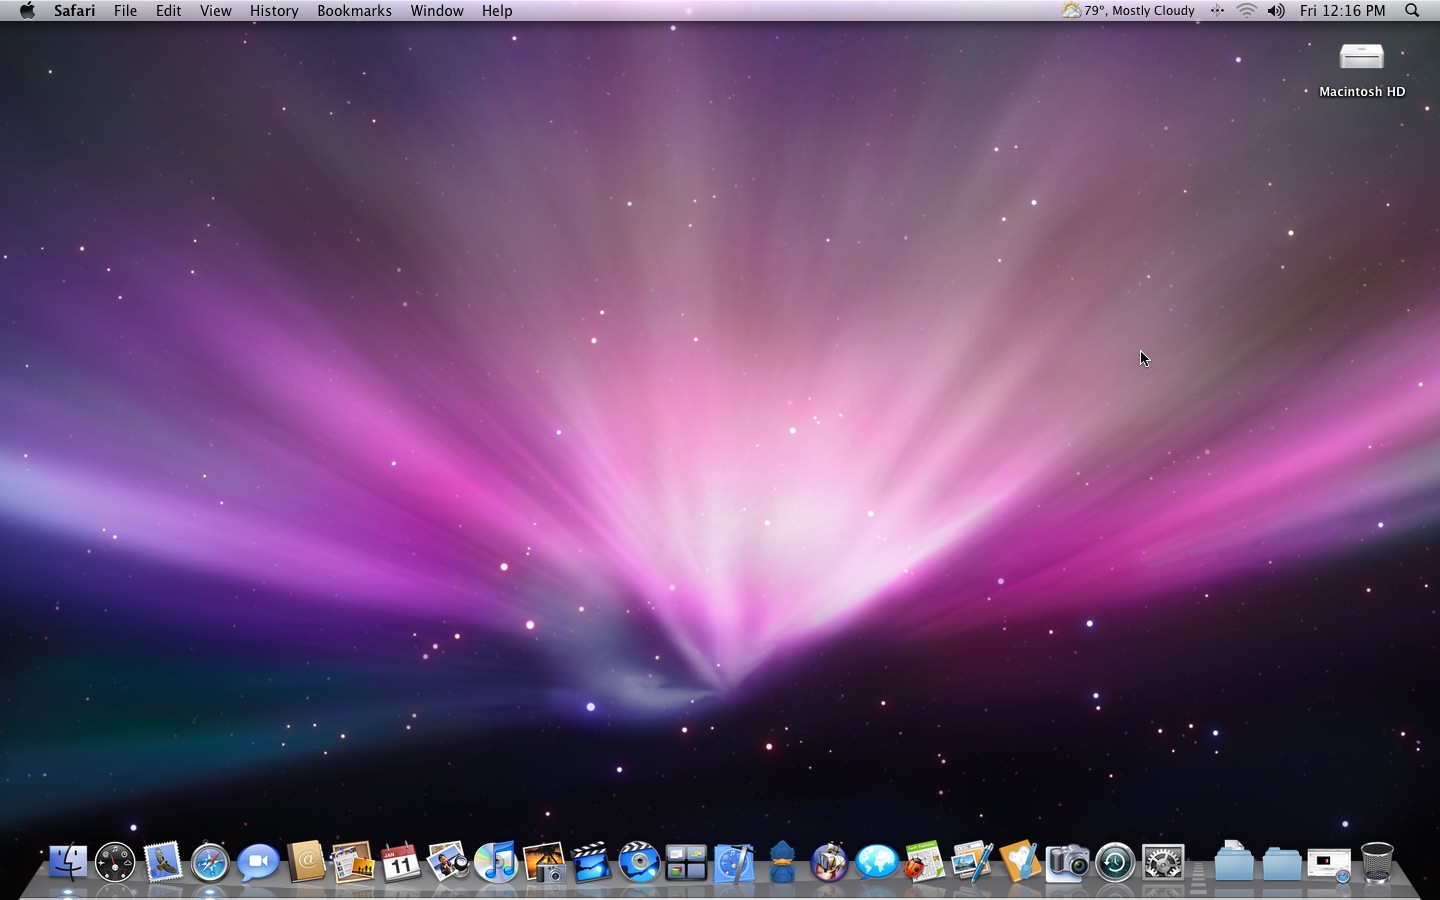Launch Preview from the Dock
The width and height of the screenshot is (1440, 900).
(x=448, y=862)
